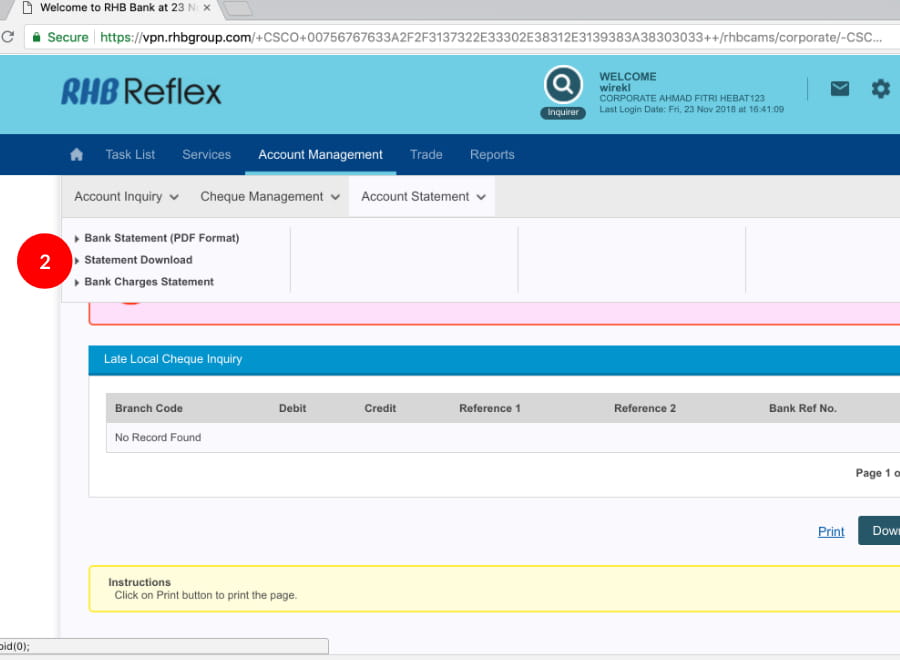Viewport: 900px width, 660px height.
Task: Switch to the Trade menu
Action: (426, 155)
